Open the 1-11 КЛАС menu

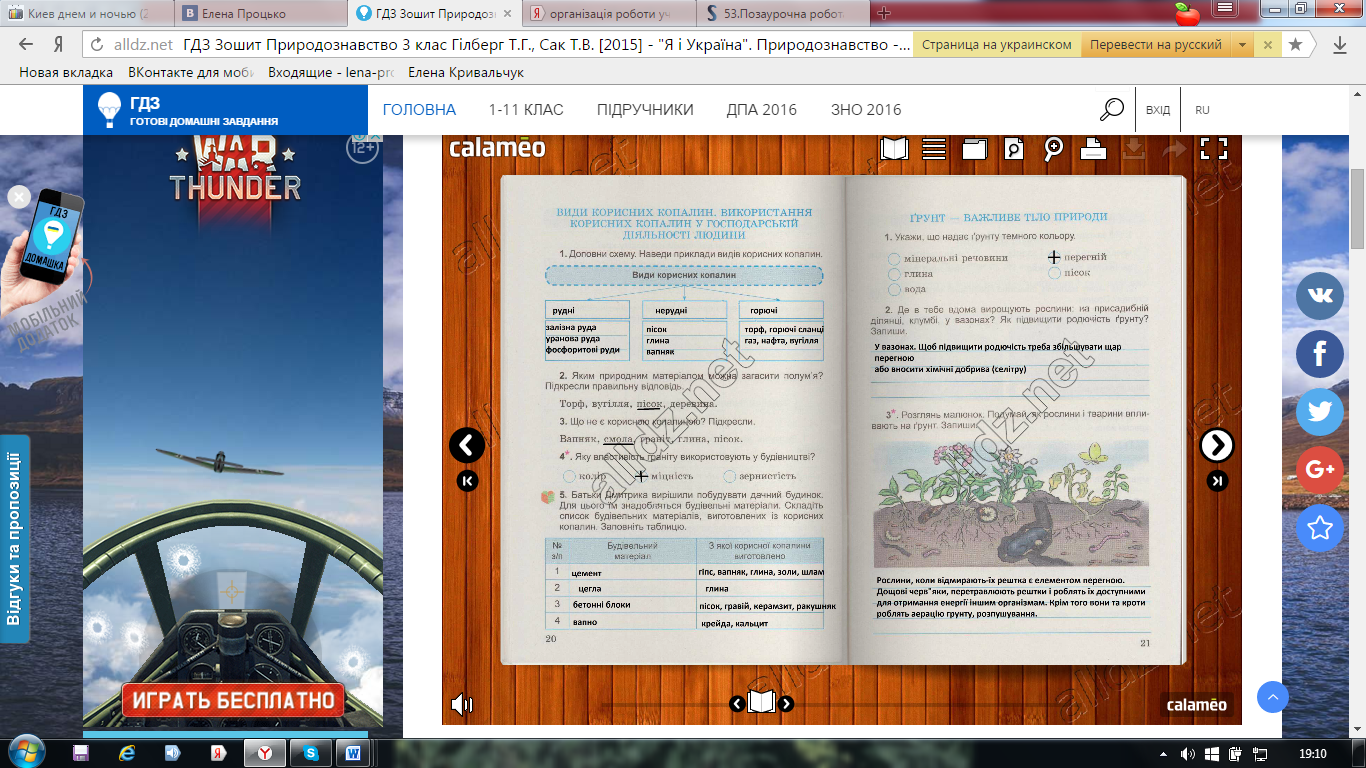(x=526, y=110)
